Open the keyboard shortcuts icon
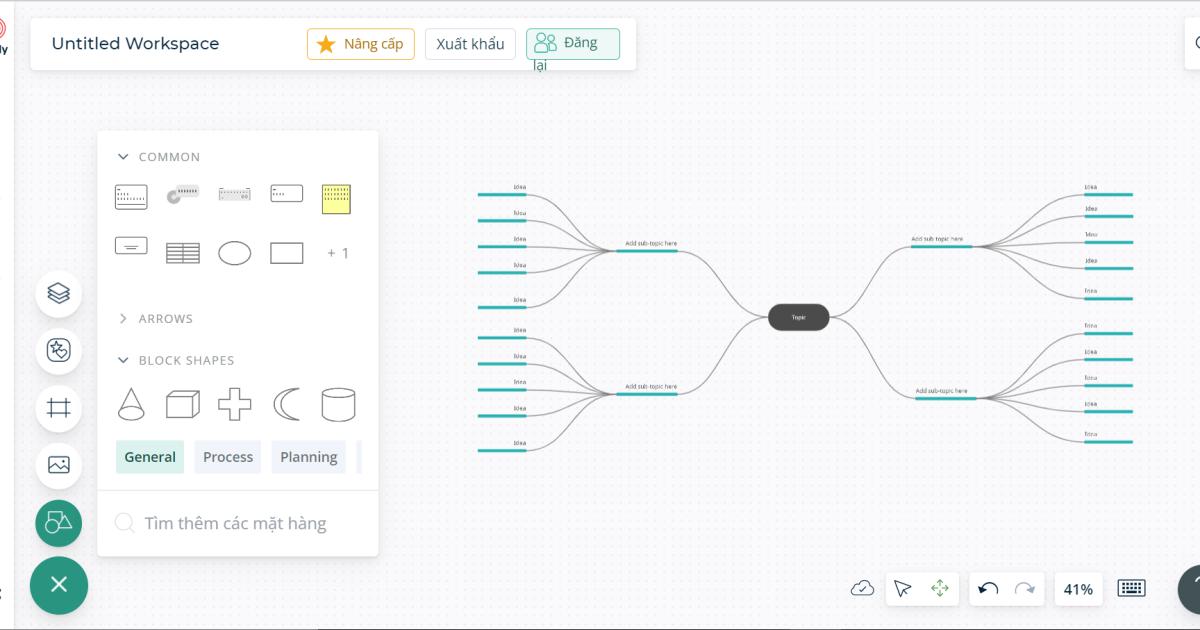1200x630 pixels. tap(1132, 588)
